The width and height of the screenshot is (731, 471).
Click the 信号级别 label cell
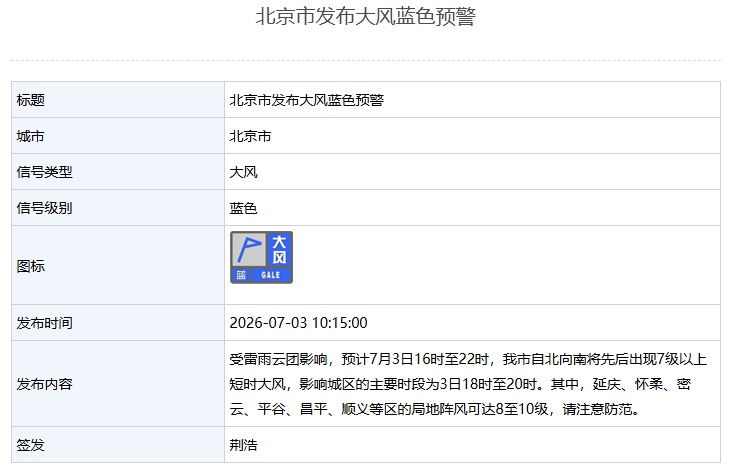coord(118,208)
